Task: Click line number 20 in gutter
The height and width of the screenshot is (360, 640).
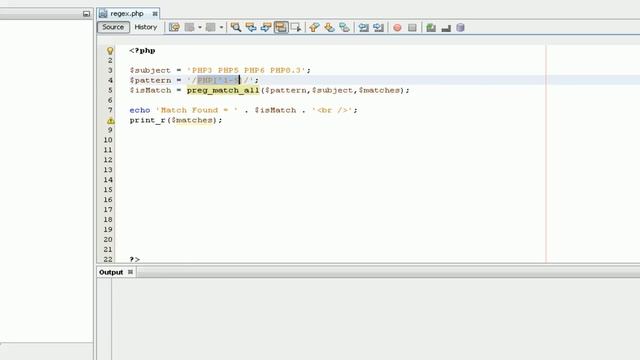Action: pos(108,240)
